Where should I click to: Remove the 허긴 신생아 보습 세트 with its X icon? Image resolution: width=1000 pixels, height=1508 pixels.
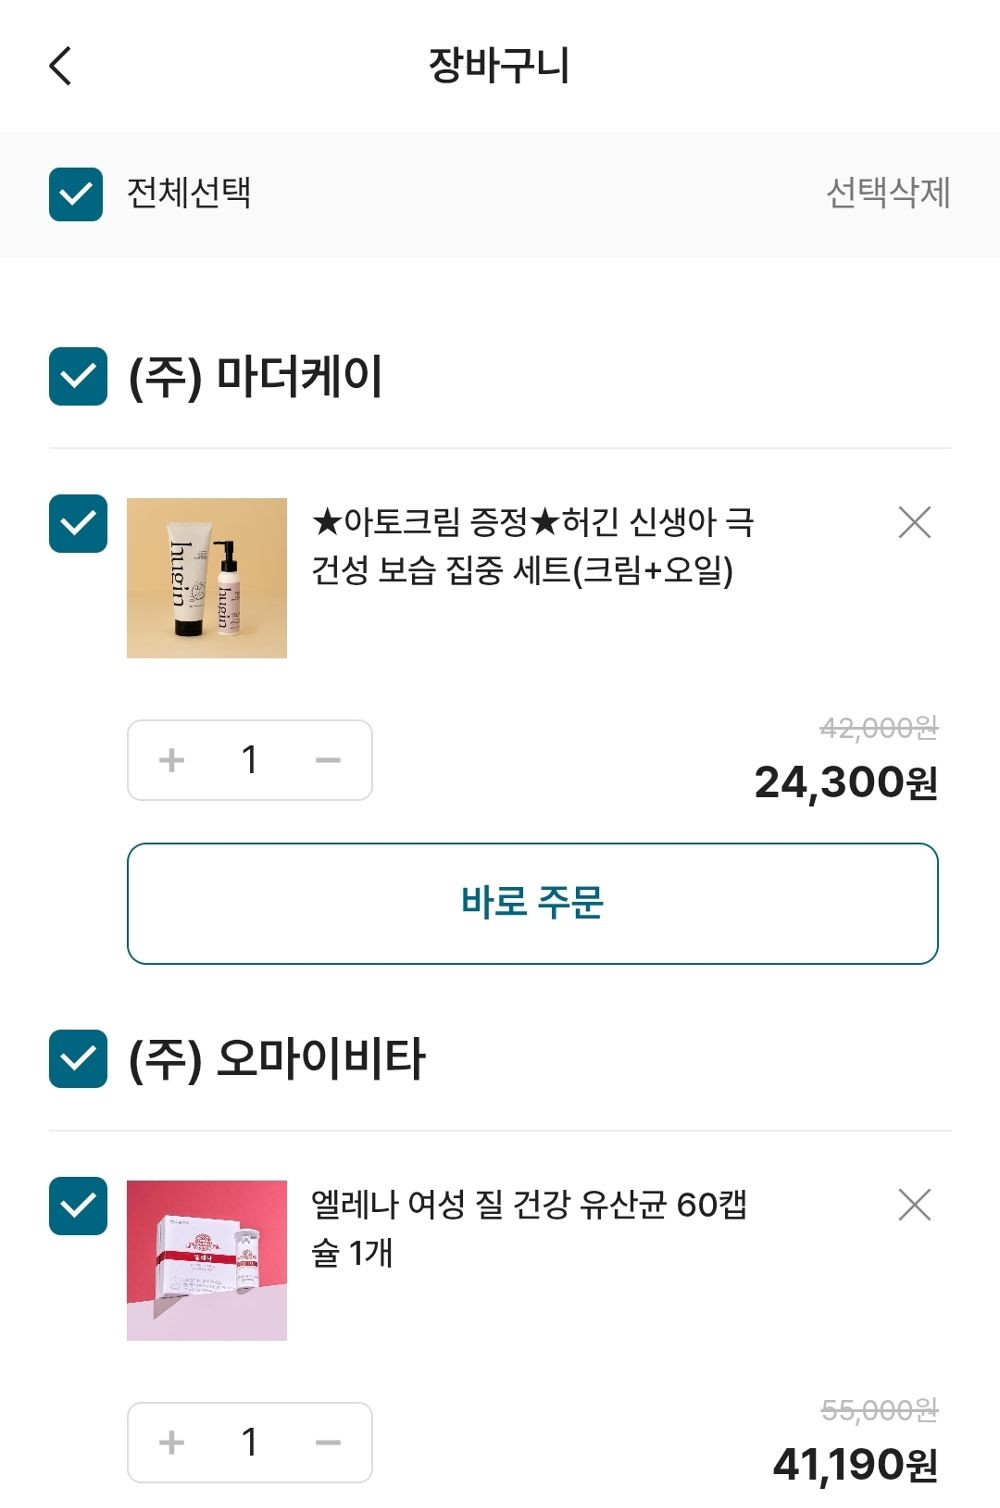pos(915,523)
